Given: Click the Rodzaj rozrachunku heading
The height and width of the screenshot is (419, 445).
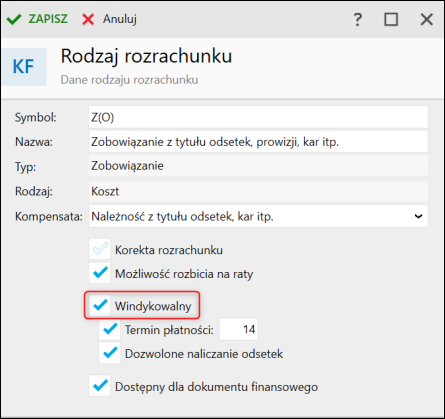Looking at the screenshot, I should point(146,56).
